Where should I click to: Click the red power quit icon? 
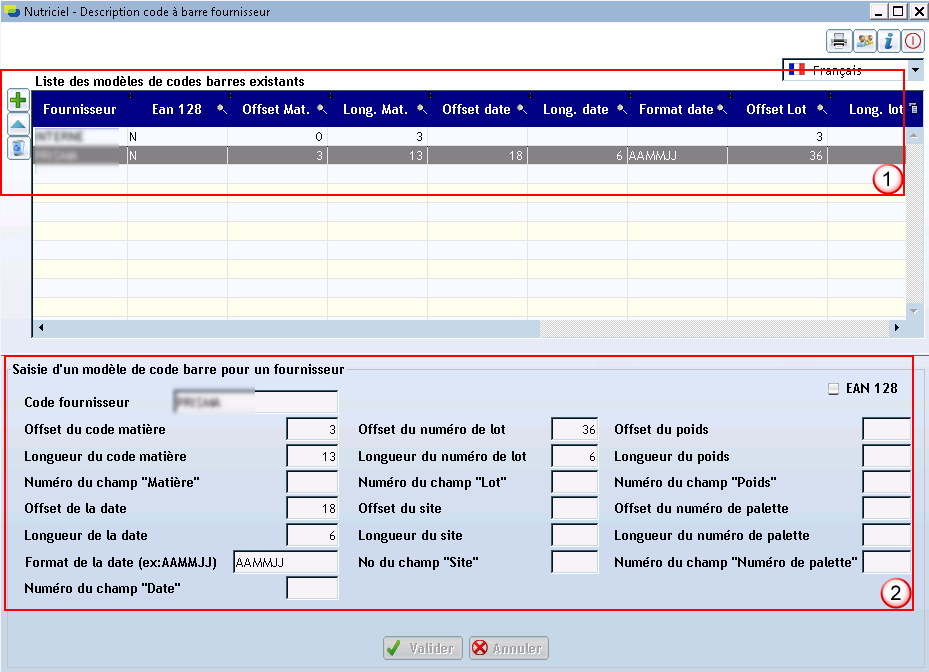click(x=913, y=41)
